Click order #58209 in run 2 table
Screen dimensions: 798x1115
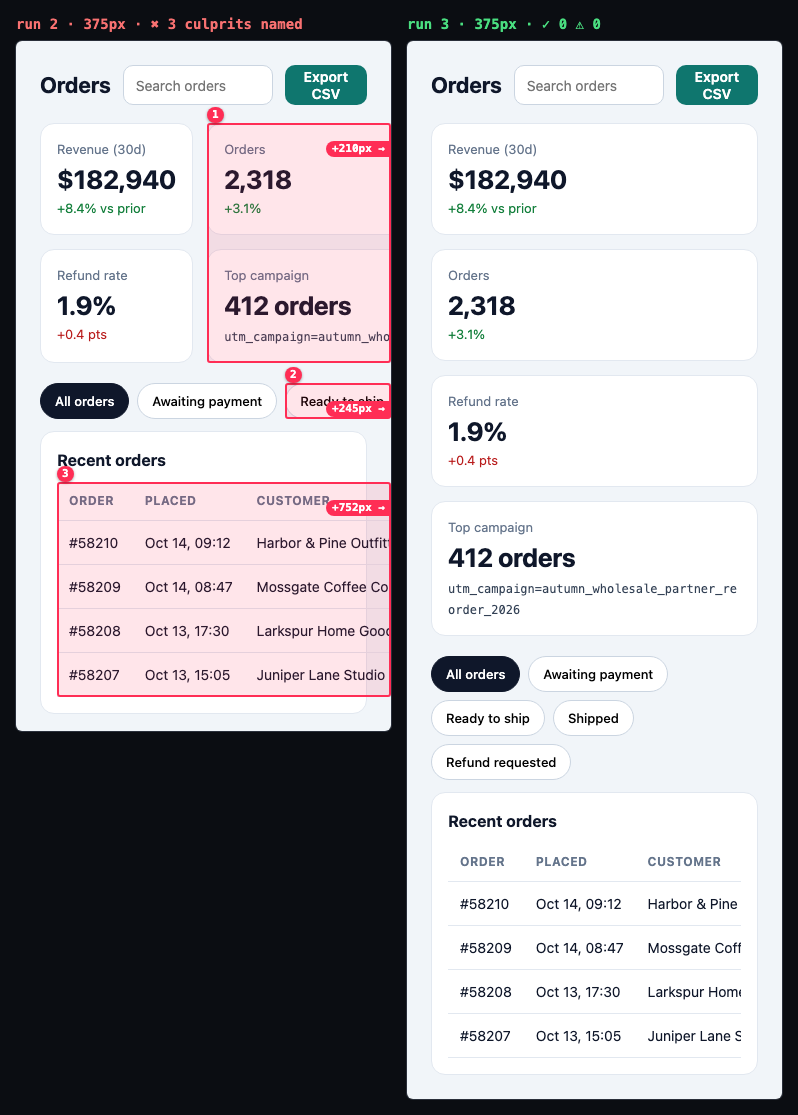point(95,587)
